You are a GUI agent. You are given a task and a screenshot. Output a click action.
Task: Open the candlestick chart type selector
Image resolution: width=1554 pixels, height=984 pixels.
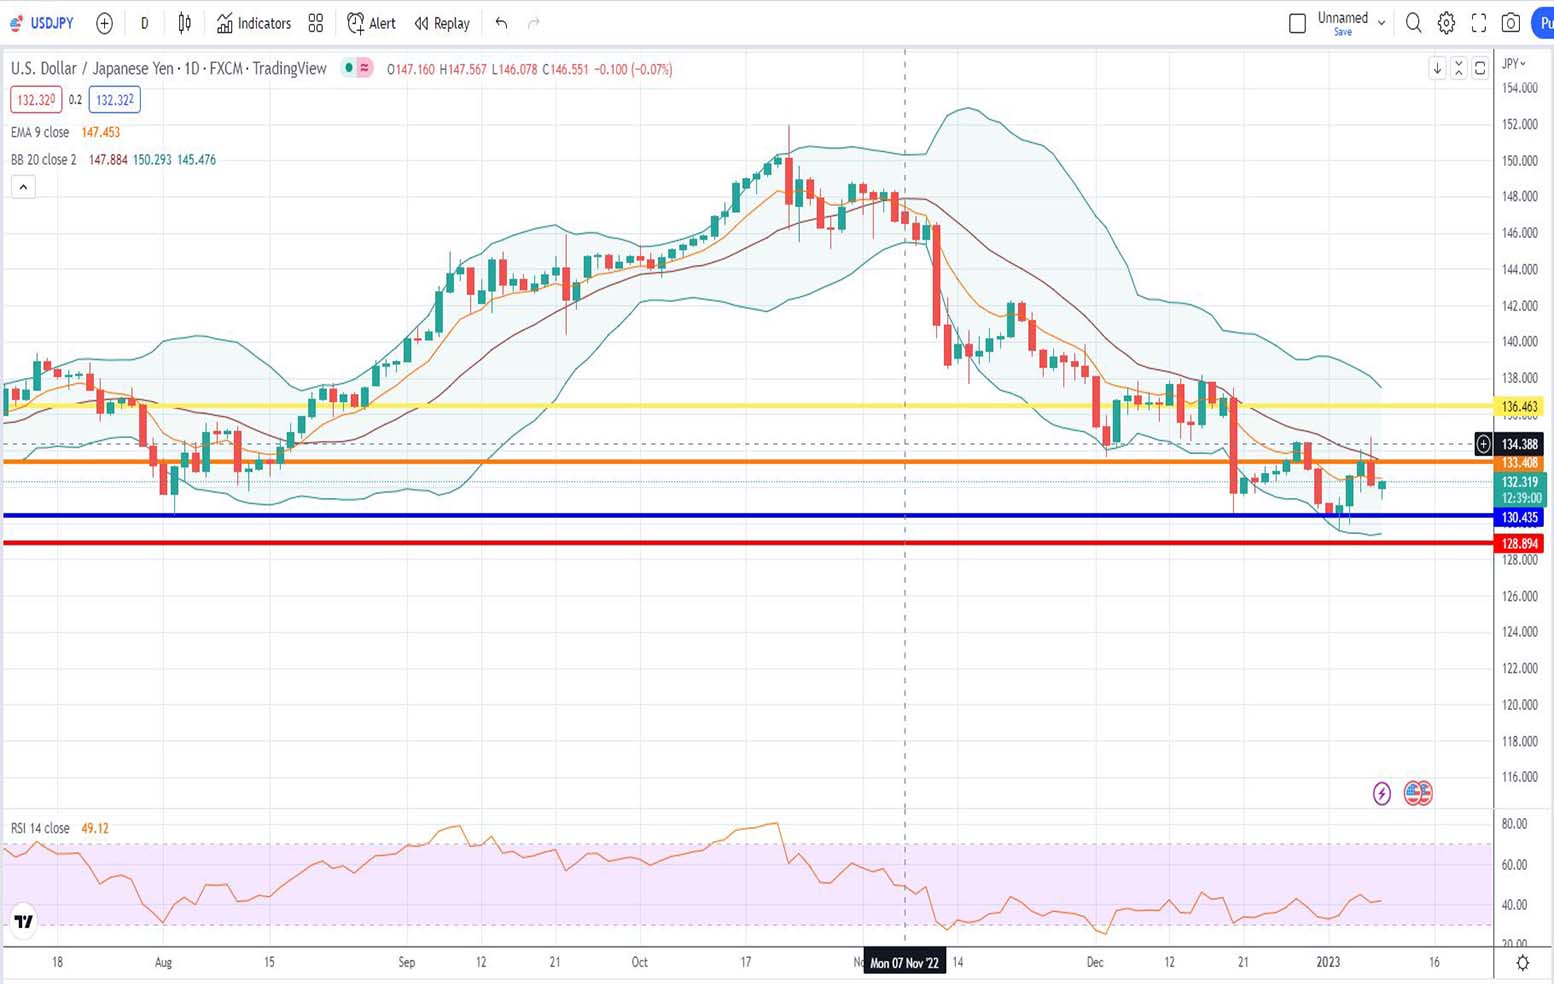pyautogui.click(x=185, y=23)
